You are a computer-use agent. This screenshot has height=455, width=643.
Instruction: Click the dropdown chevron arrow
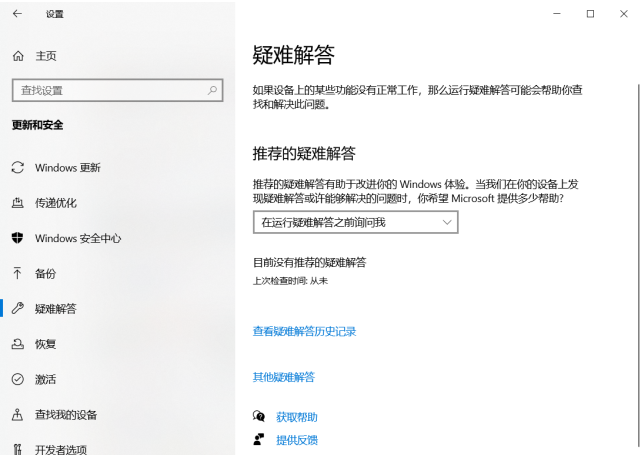[447, 222]
